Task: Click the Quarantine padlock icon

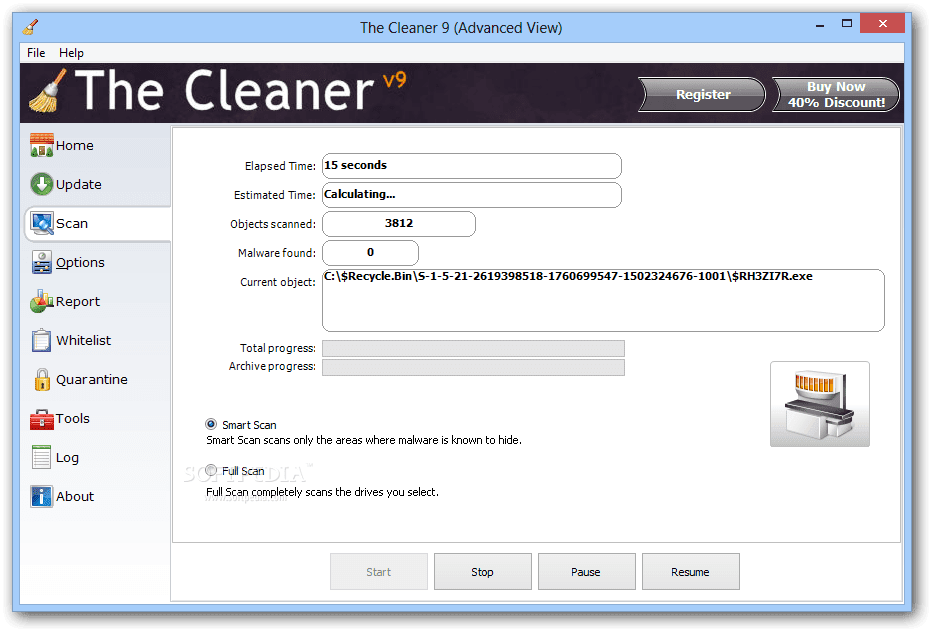Action: tap(42, 379)
